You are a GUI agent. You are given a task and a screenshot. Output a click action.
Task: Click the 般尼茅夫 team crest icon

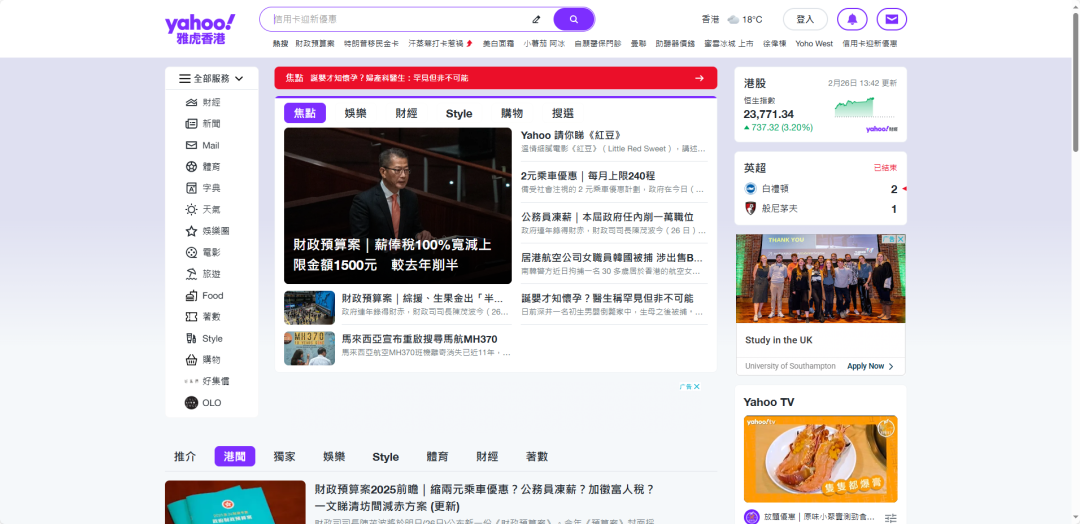[751, 208]
